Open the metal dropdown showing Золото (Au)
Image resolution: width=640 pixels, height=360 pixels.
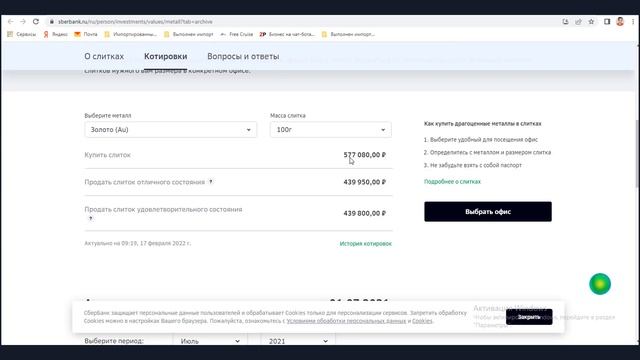tap(171, 130)
